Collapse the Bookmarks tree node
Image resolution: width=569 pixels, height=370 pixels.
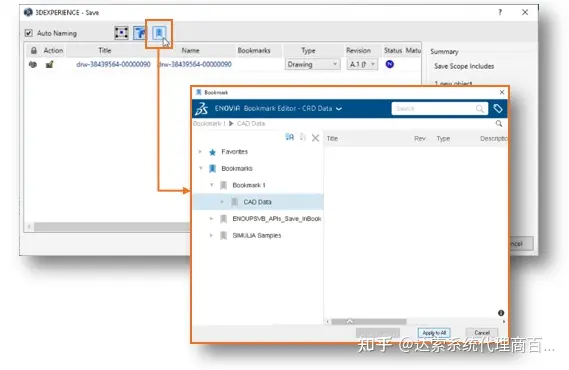click(200, 168)
